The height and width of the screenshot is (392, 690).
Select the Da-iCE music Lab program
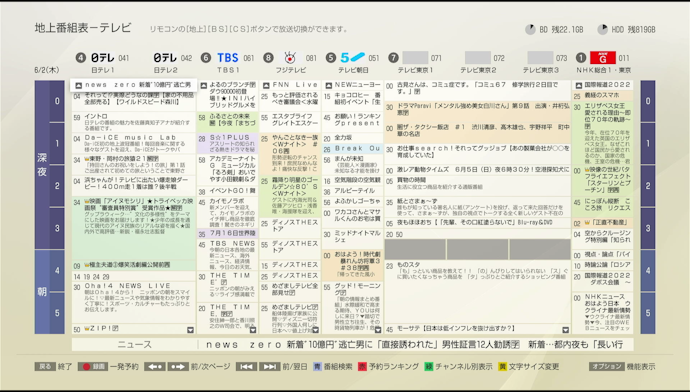(134, 143)
